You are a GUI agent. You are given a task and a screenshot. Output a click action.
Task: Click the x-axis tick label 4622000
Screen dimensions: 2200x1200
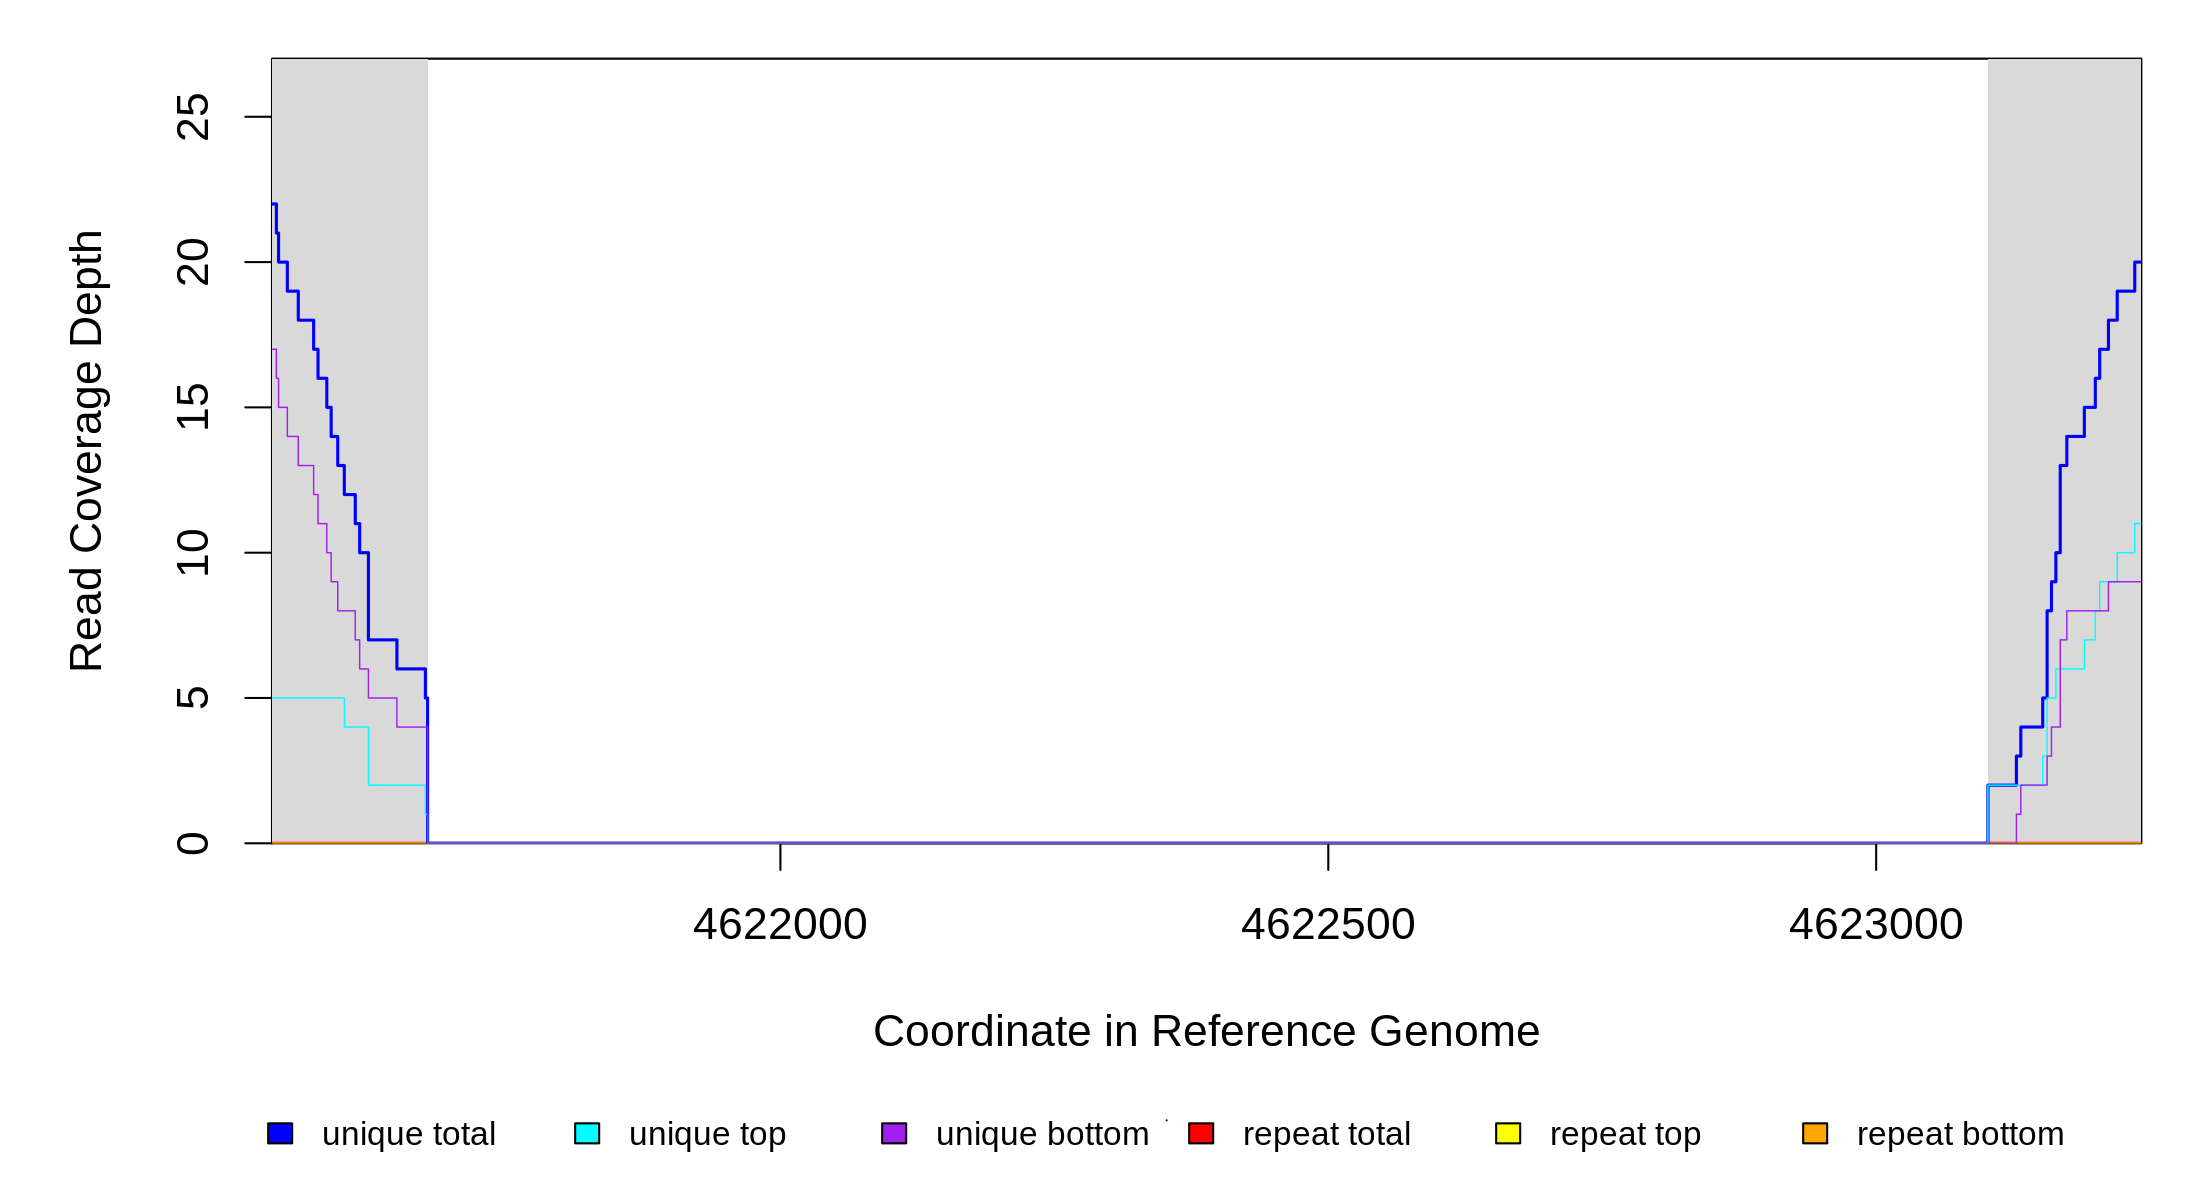tap(780, 925)
